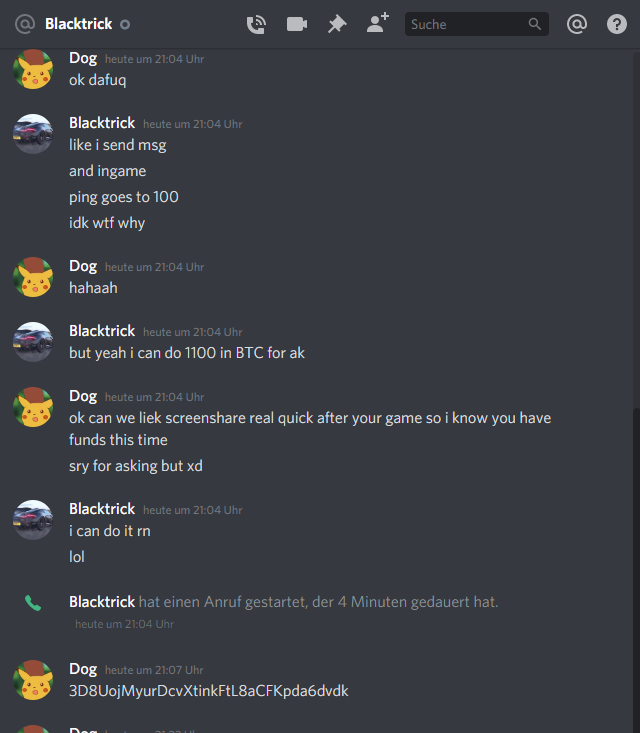Open Dog's Pikachu avatar on 'ok dafuq'

(33, 69)
